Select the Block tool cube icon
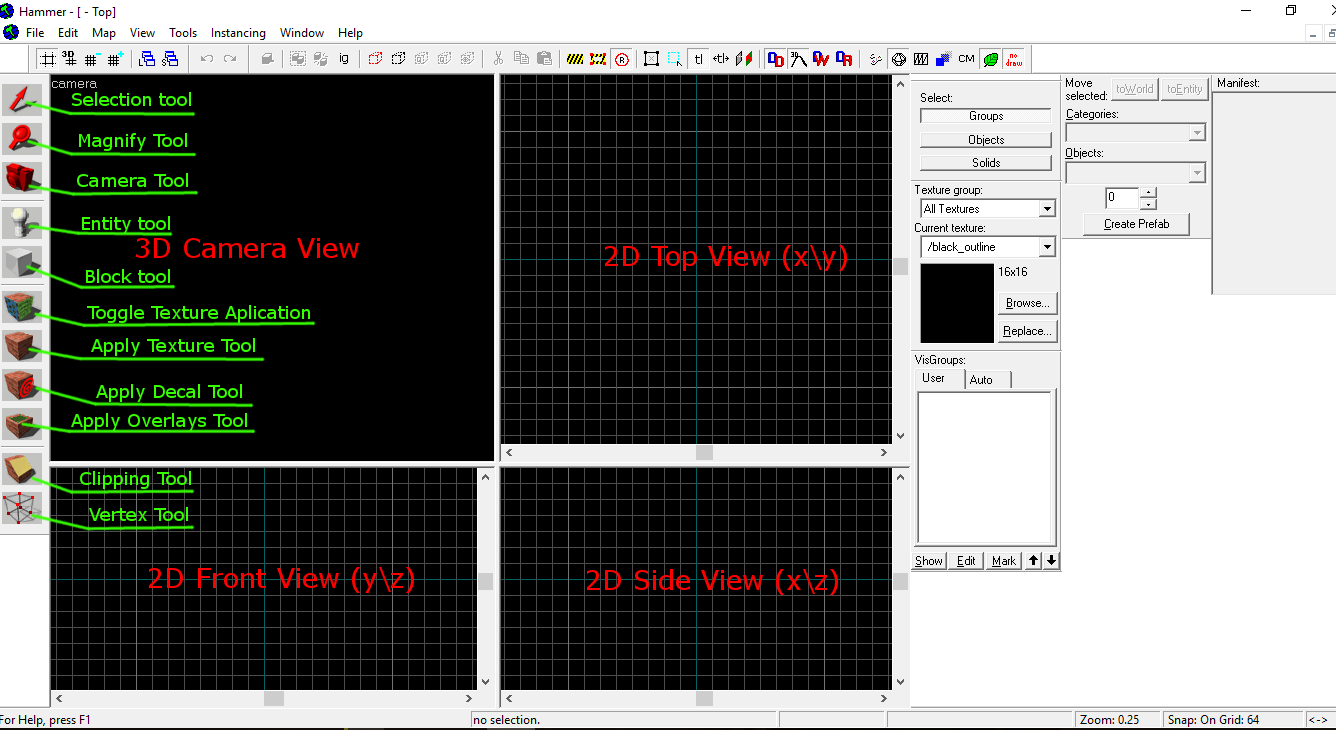 click(22, 263)
